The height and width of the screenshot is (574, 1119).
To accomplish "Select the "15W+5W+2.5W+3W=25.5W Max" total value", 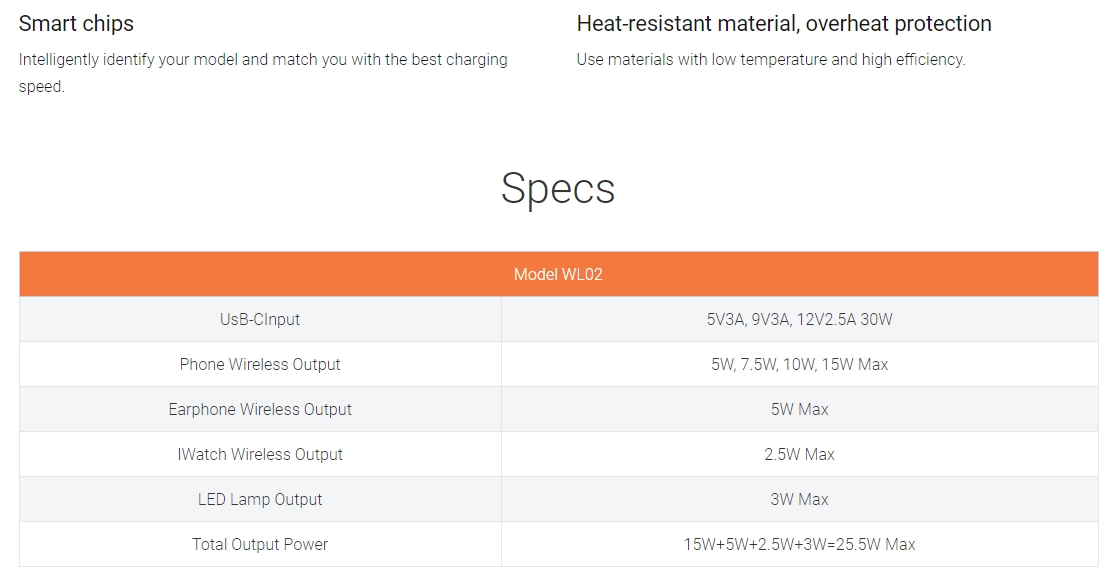I will [x=799, y=545].
